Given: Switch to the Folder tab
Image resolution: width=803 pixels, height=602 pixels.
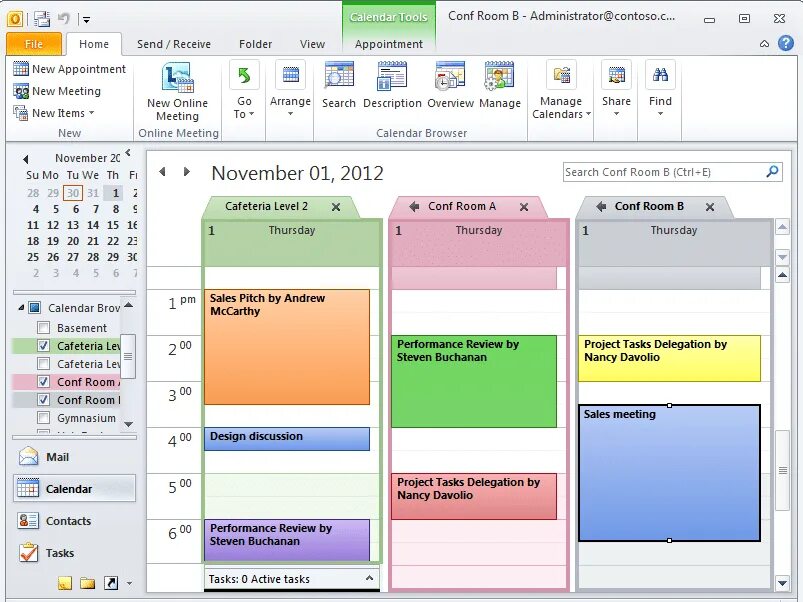Looking at the screenshot, I should click(x=255, y=44).
